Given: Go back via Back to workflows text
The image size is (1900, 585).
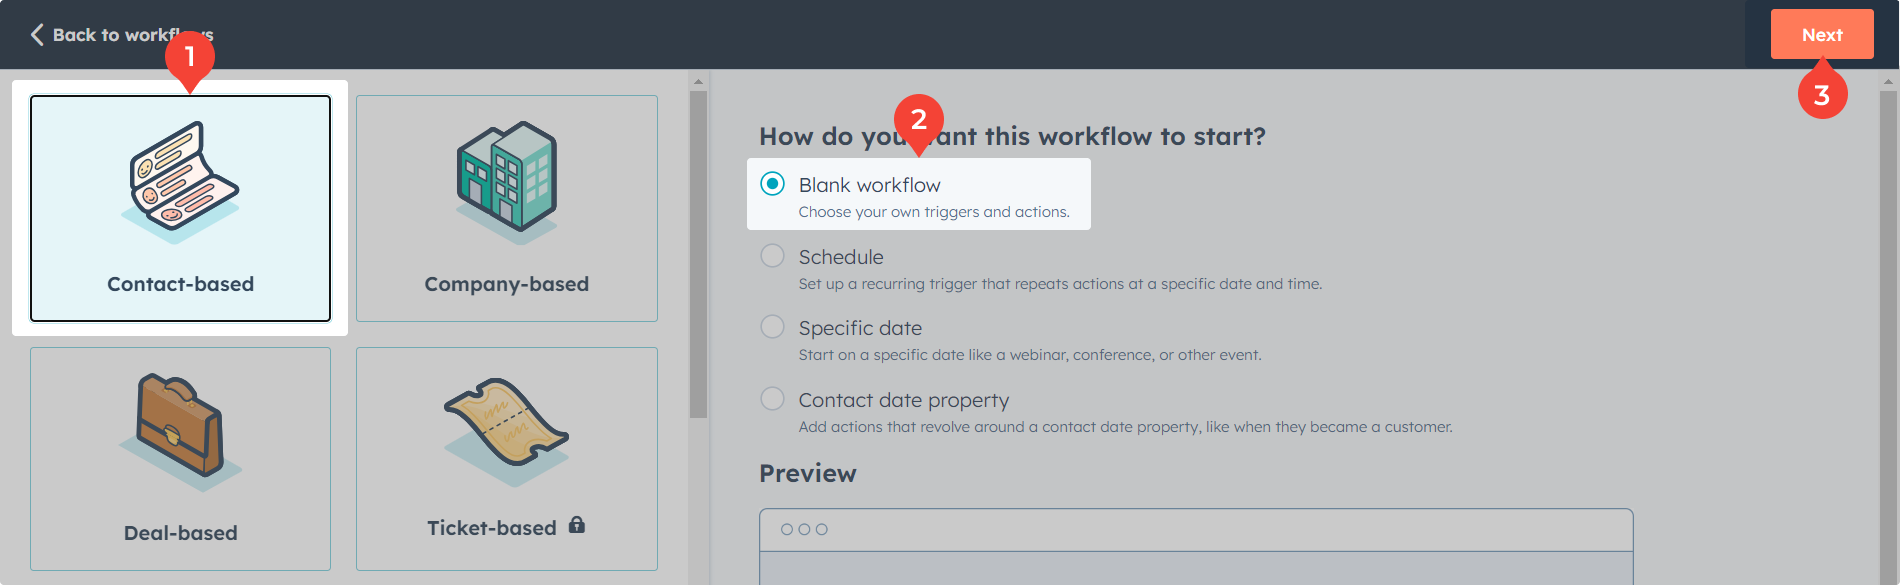Looking at the screenshot, I should [132, 35].
